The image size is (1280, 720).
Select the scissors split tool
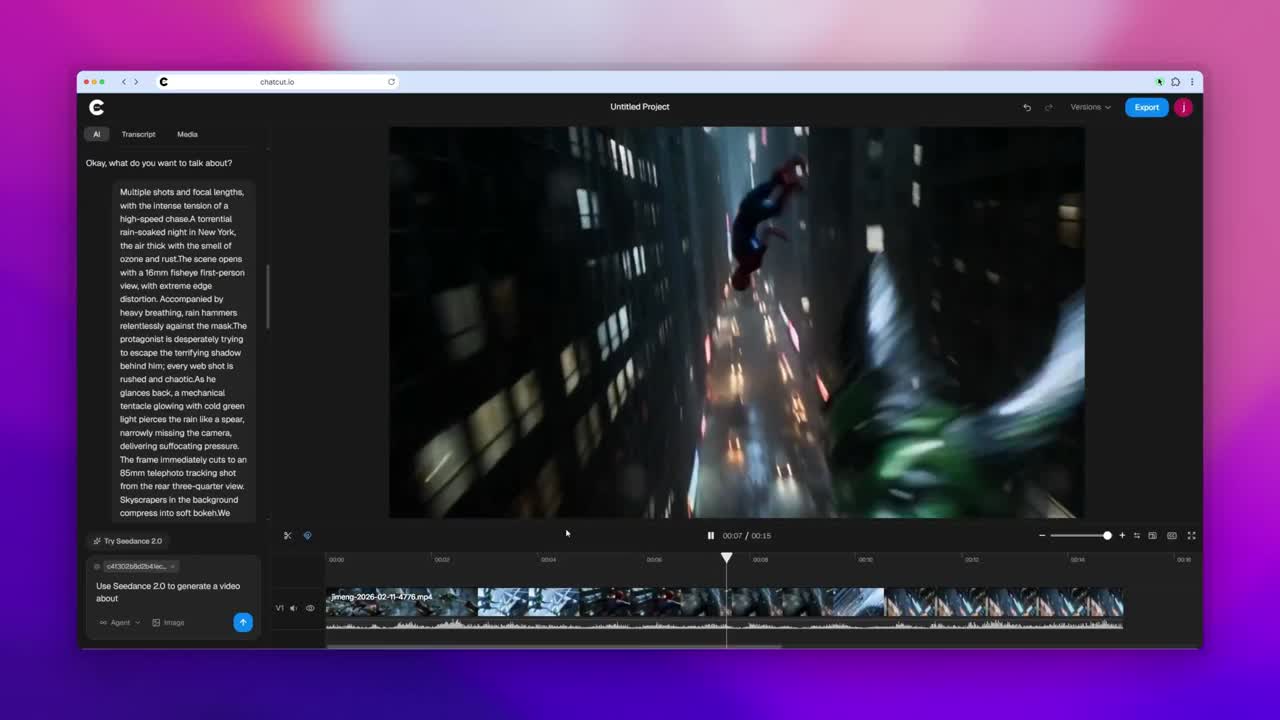coord(288,536)
